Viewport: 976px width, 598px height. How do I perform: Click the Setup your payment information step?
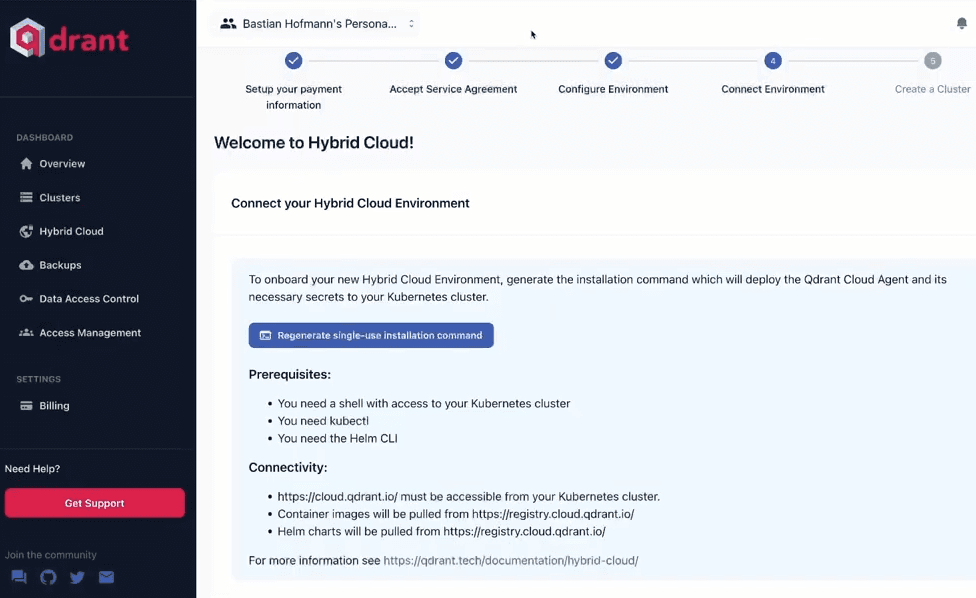[x=293, y=61]
